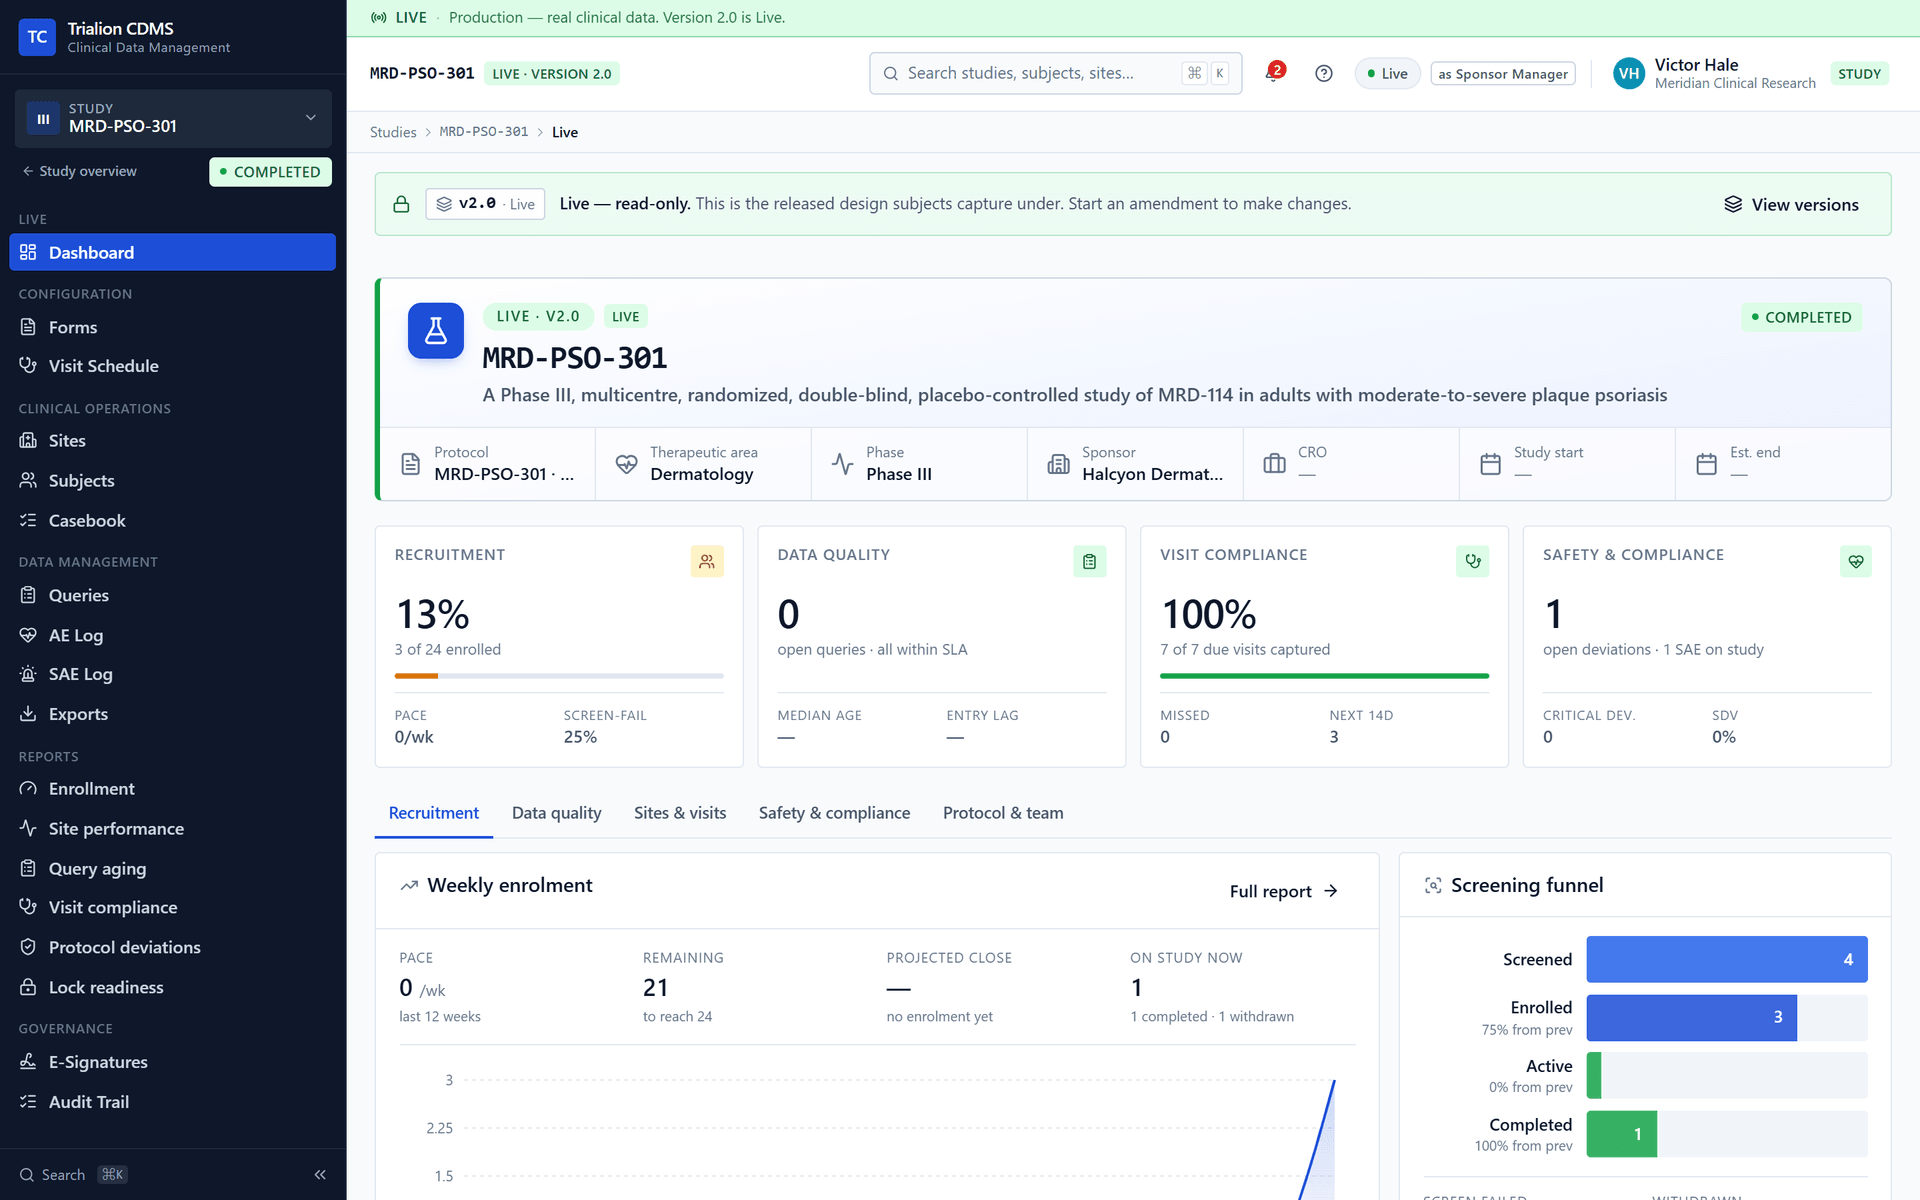The image size is (1920, 1200).
Task: Open the notifications bell with 2 alerts
Action: (x=1273, y=73)
